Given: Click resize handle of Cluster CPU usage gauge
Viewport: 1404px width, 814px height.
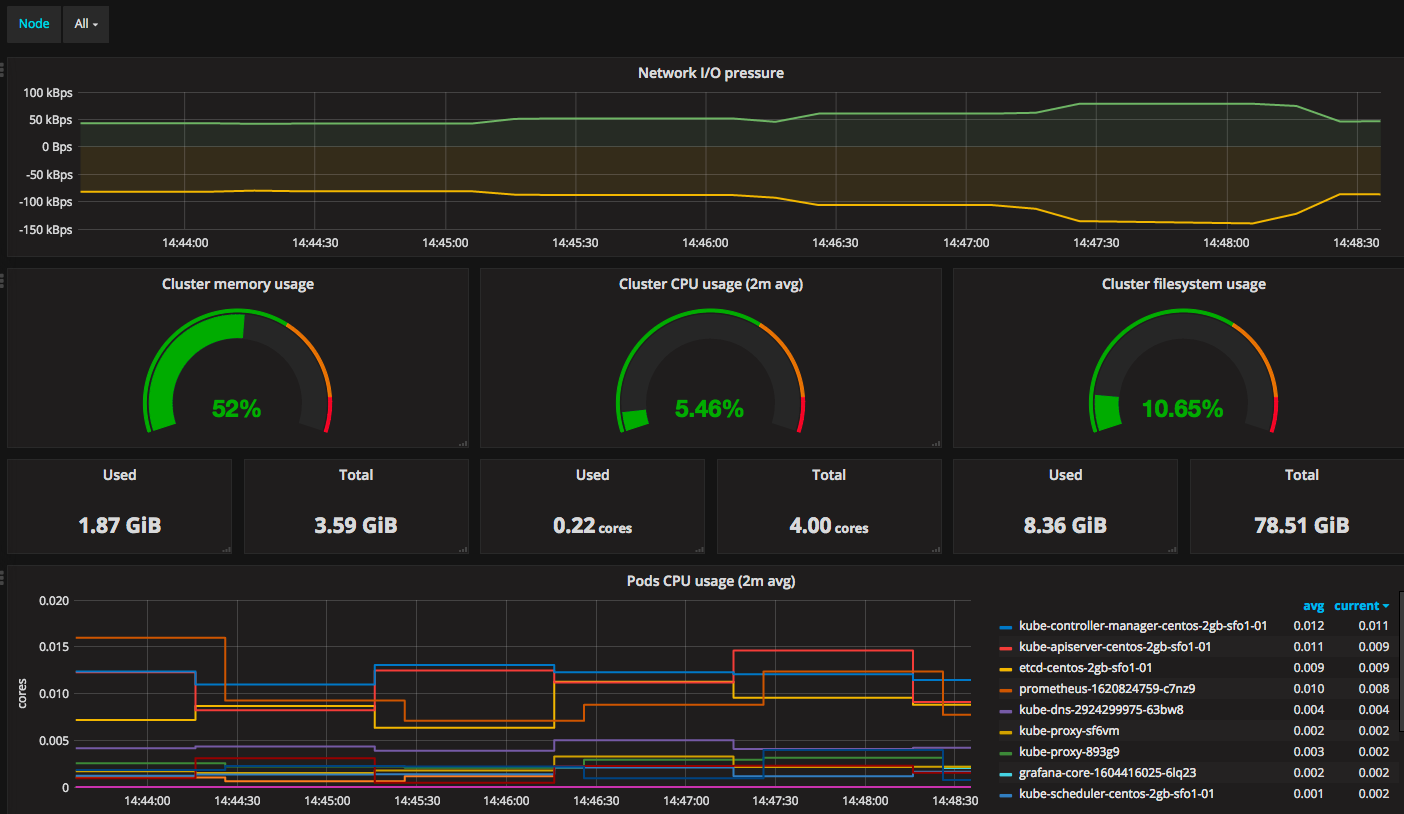Looking at the screenshot, I should pyautogui.click(x=935, y=442).
